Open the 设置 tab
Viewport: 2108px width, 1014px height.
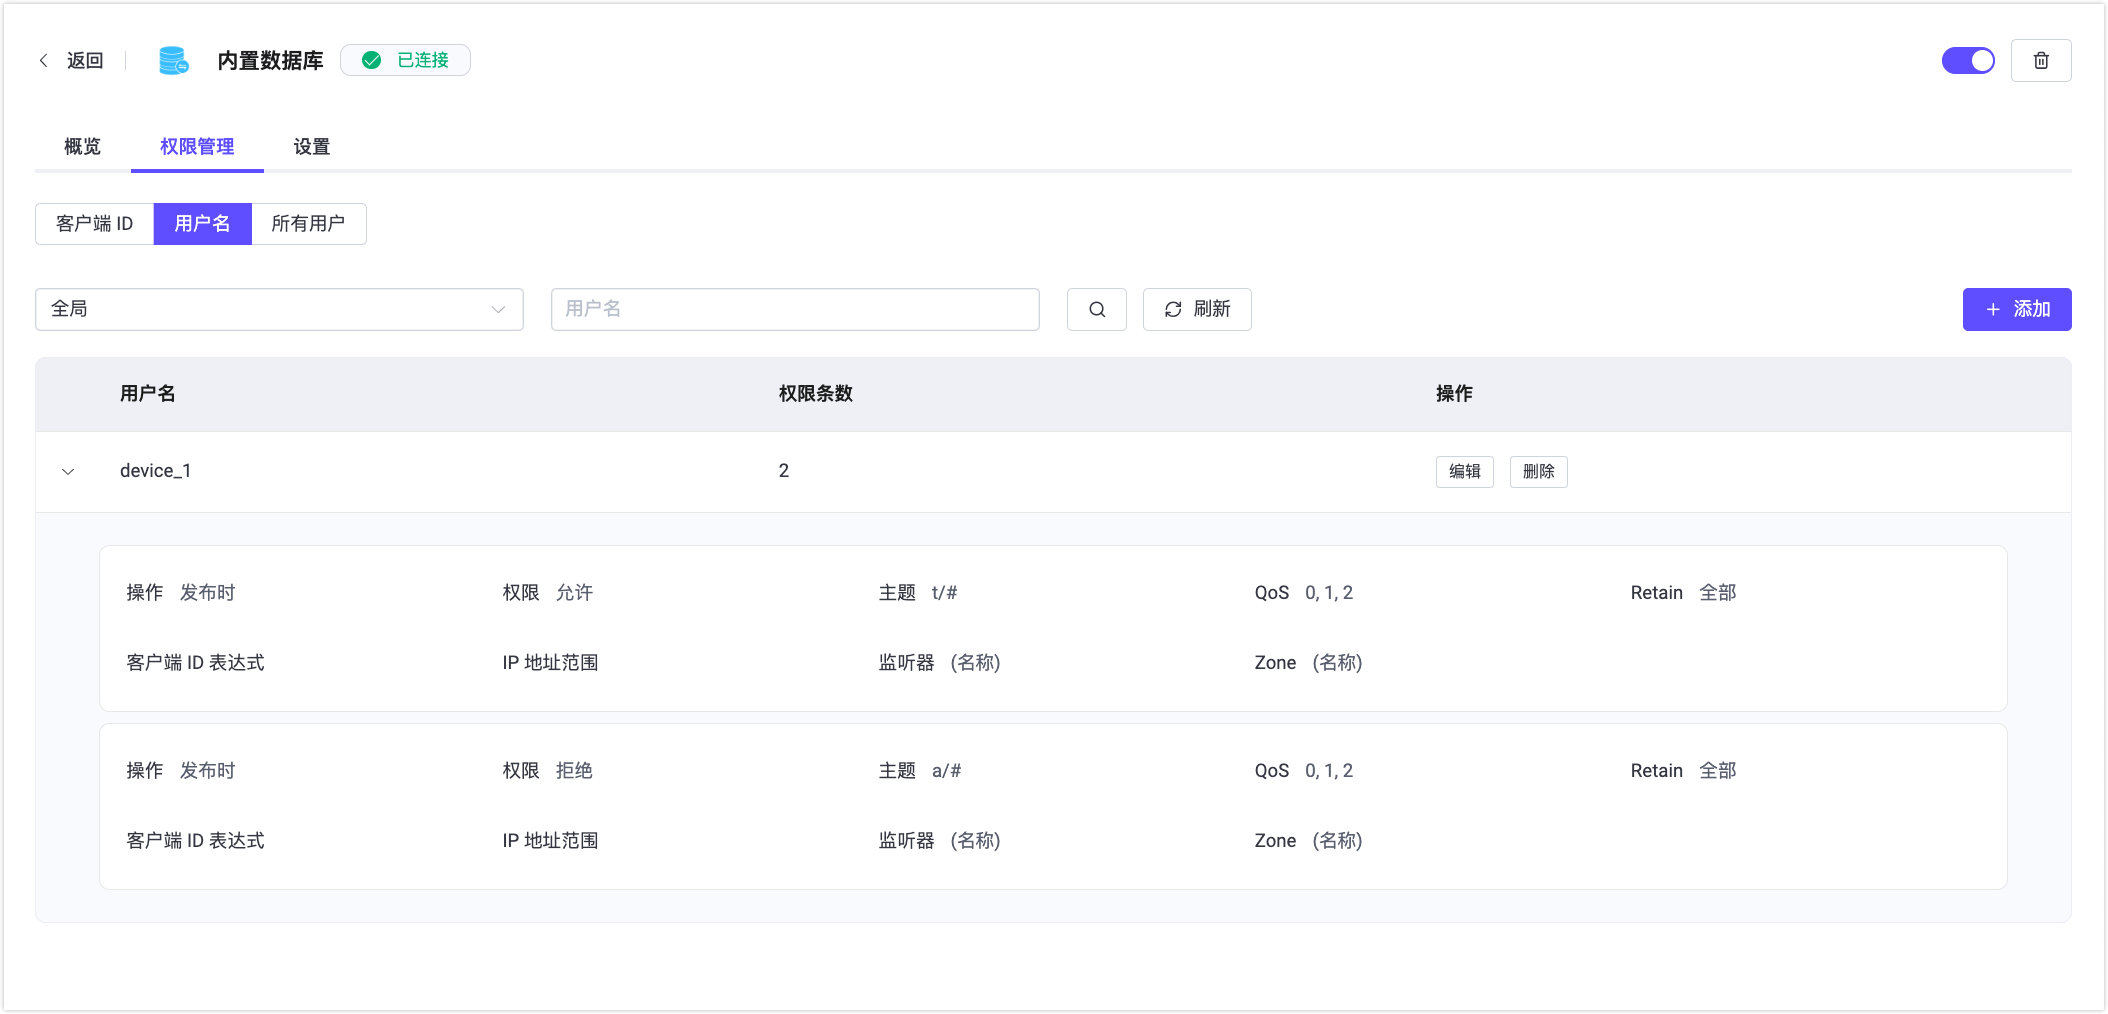(x=311, y=147)
